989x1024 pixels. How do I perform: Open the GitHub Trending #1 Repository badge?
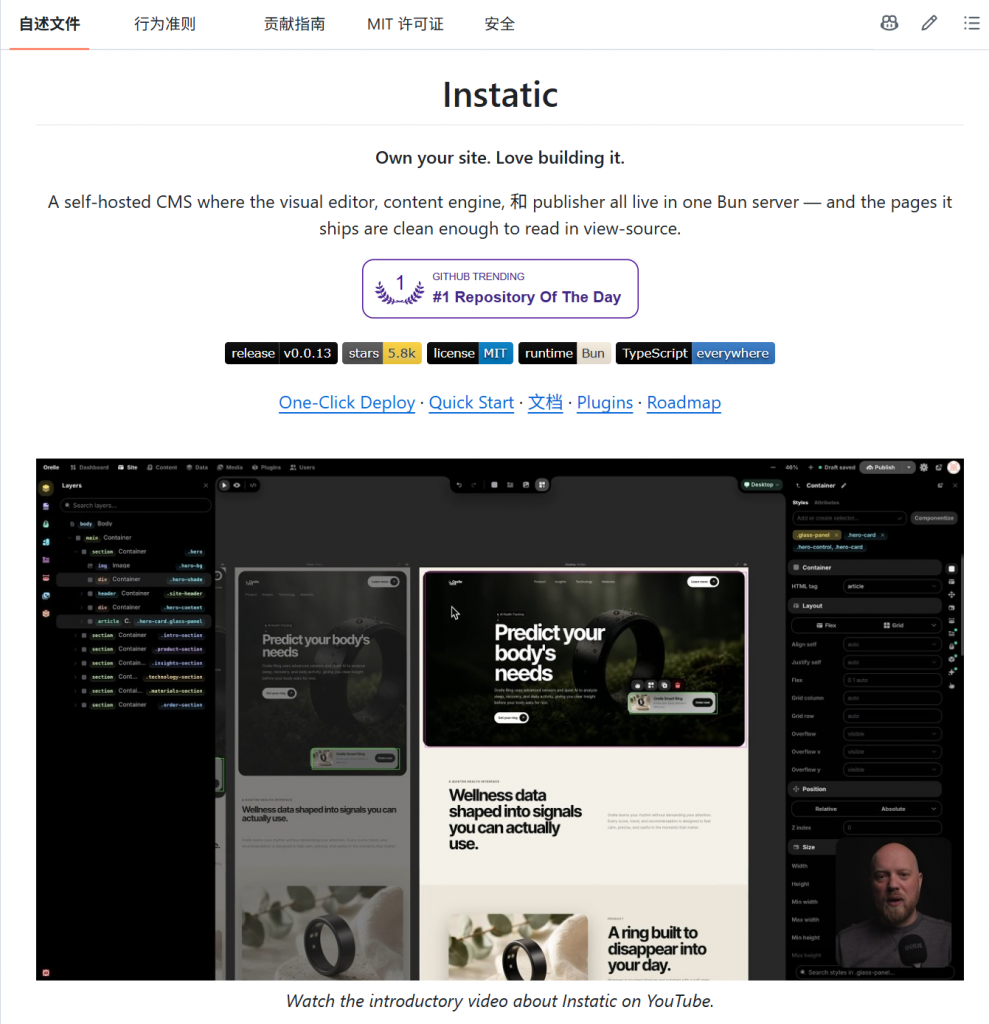(500, 289)
